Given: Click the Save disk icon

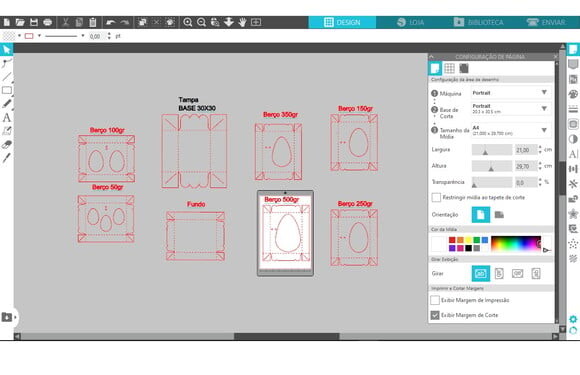Looking at the screenshot, I should click(x=34, y=22).
